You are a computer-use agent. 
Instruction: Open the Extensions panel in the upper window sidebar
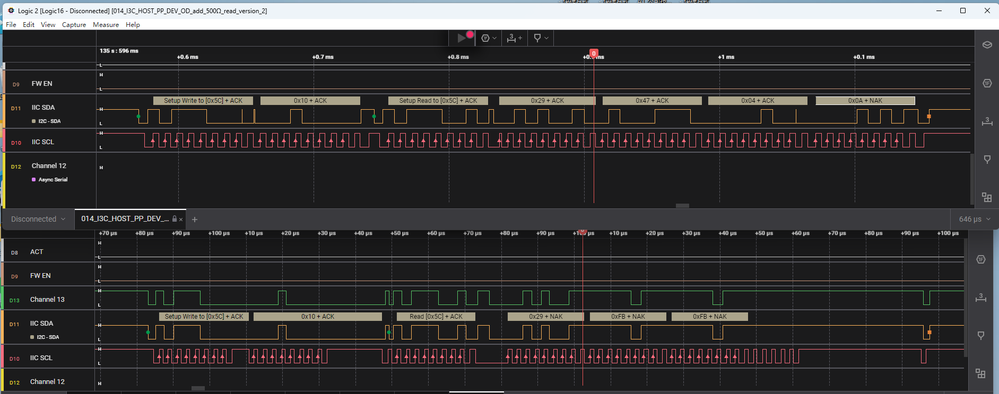987,197
